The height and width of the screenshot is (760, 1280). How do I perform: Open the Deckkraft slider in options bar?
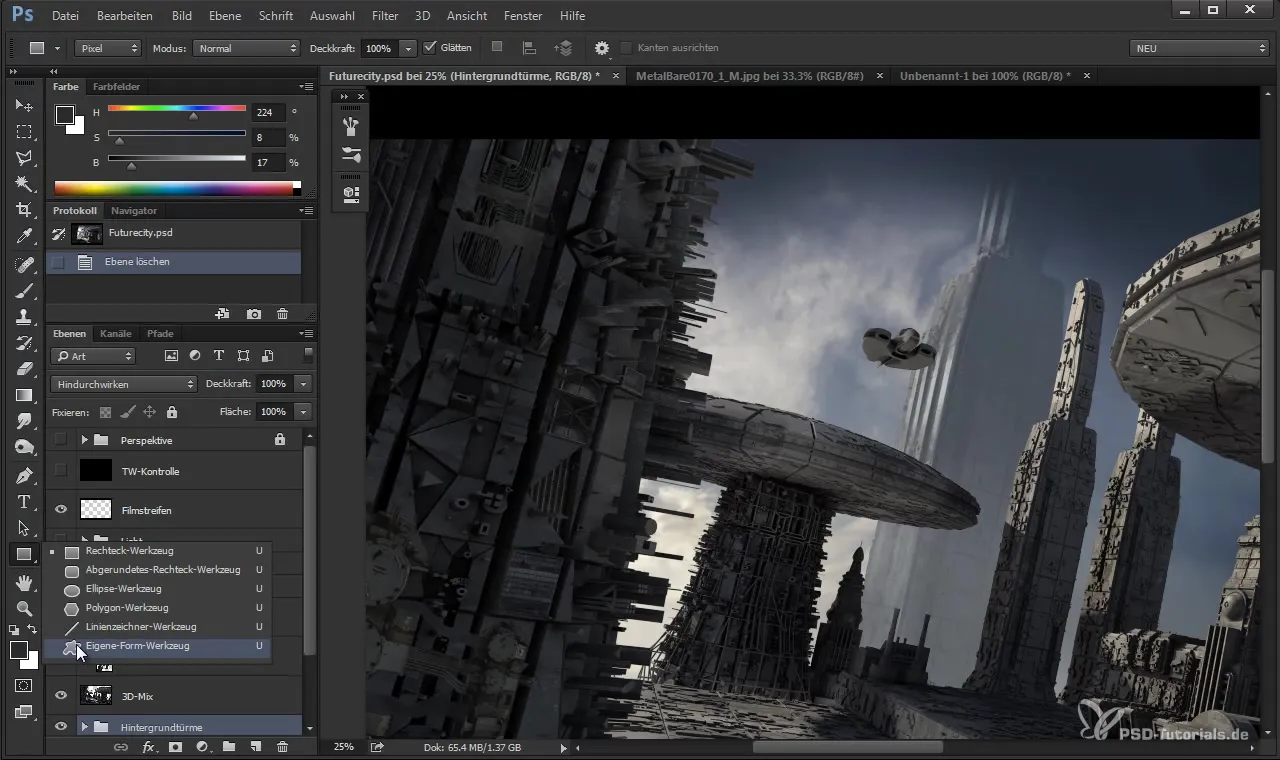408,48
